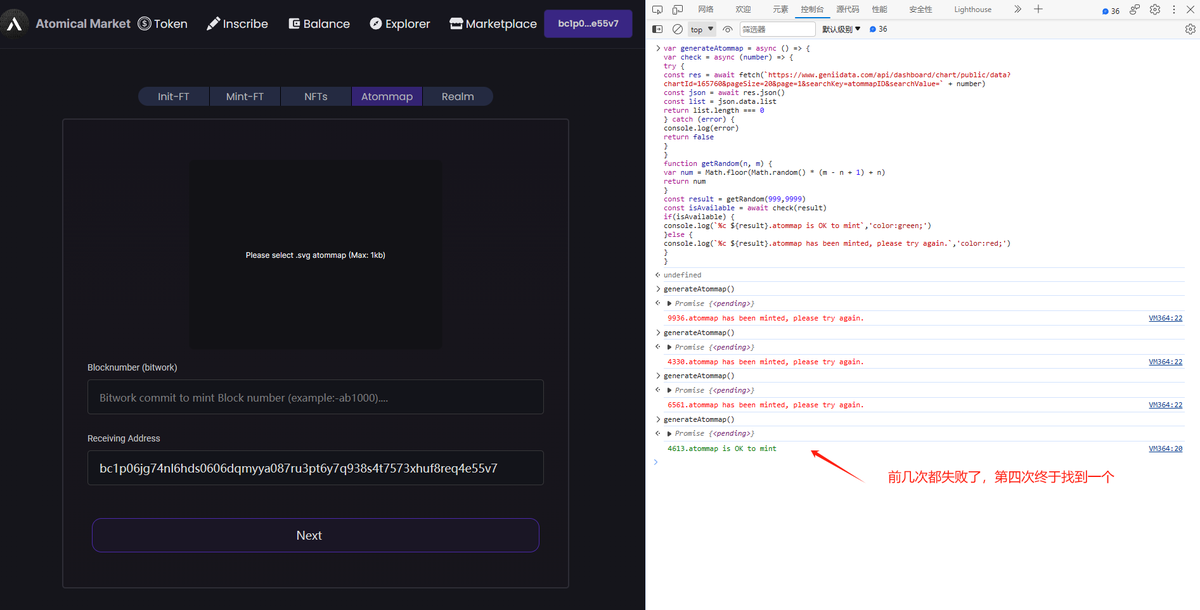Focus the 筛选器 console filter field

777,29
